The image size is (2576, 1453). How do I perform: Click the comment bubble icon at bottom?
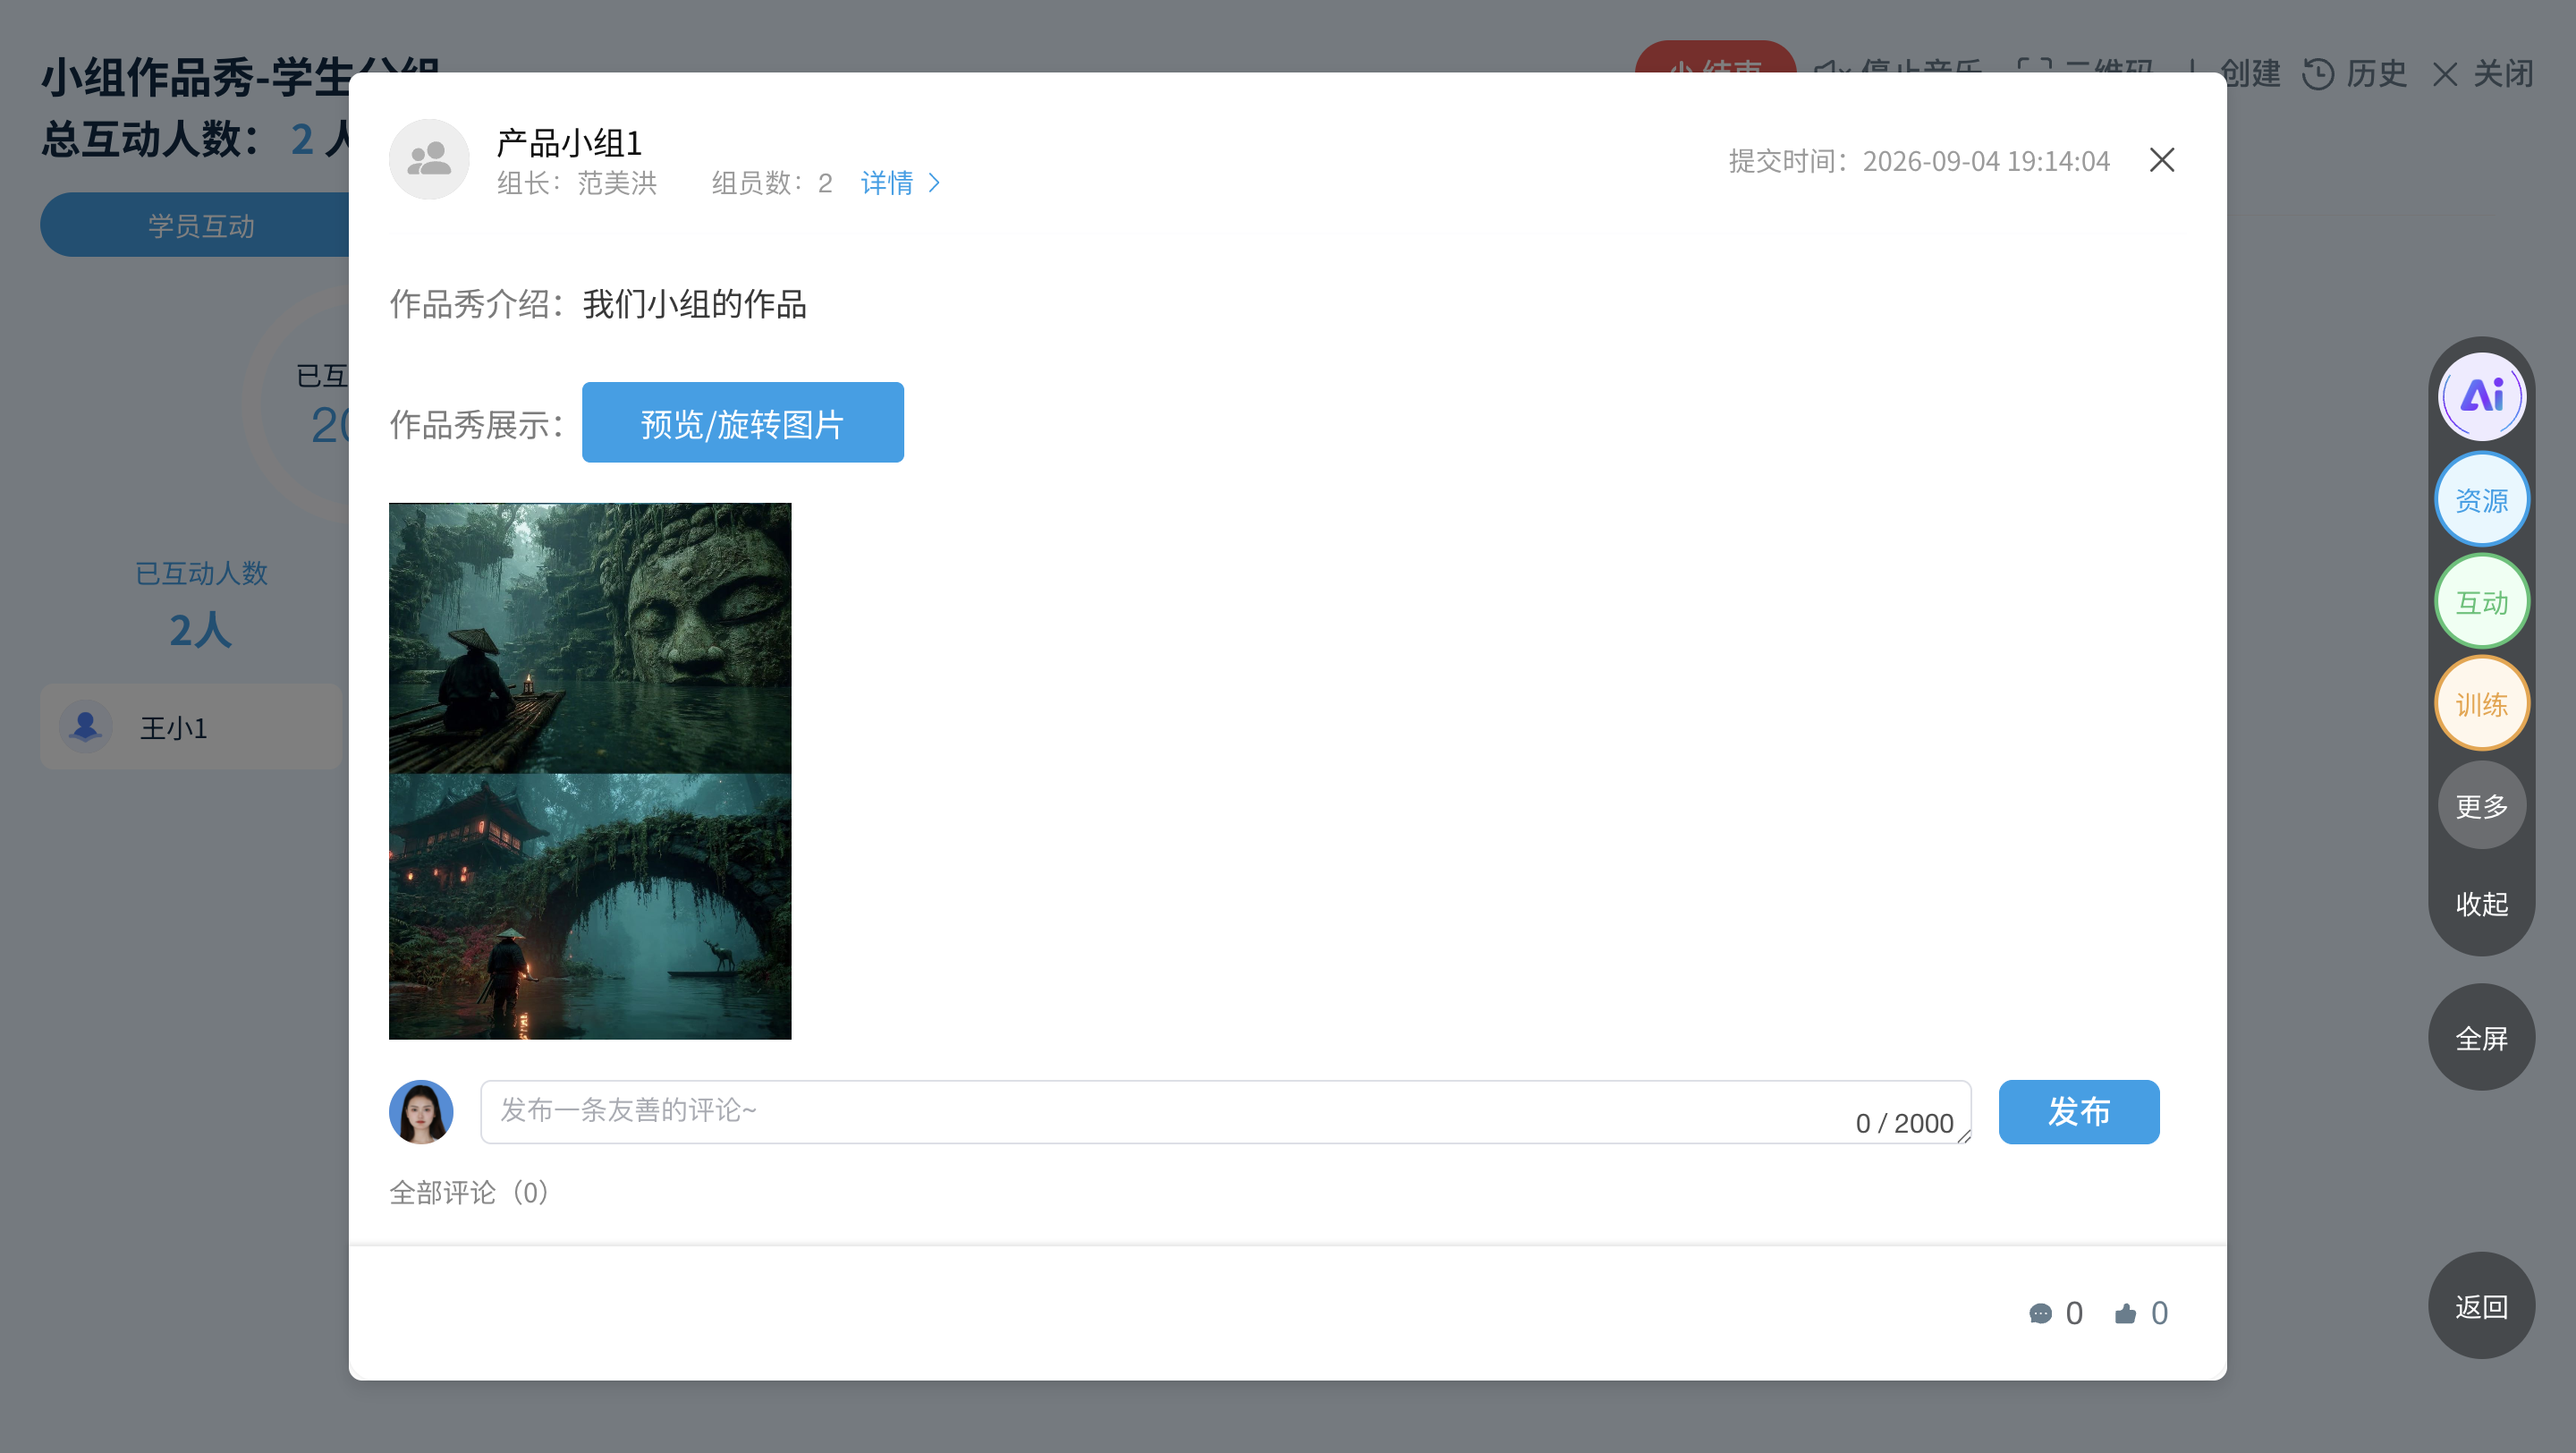coord(2040,1313)
